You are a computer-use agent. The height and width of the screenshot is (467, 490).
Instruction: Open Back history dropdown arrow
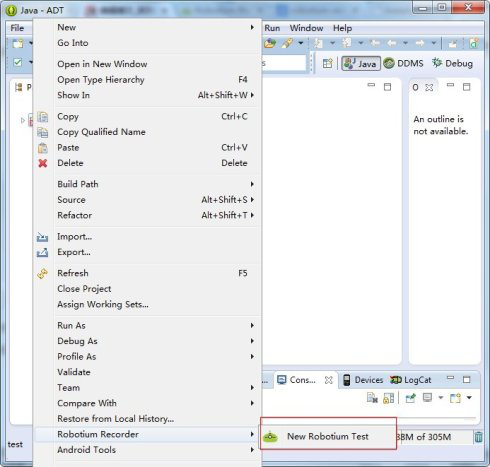tap(405, 43)
